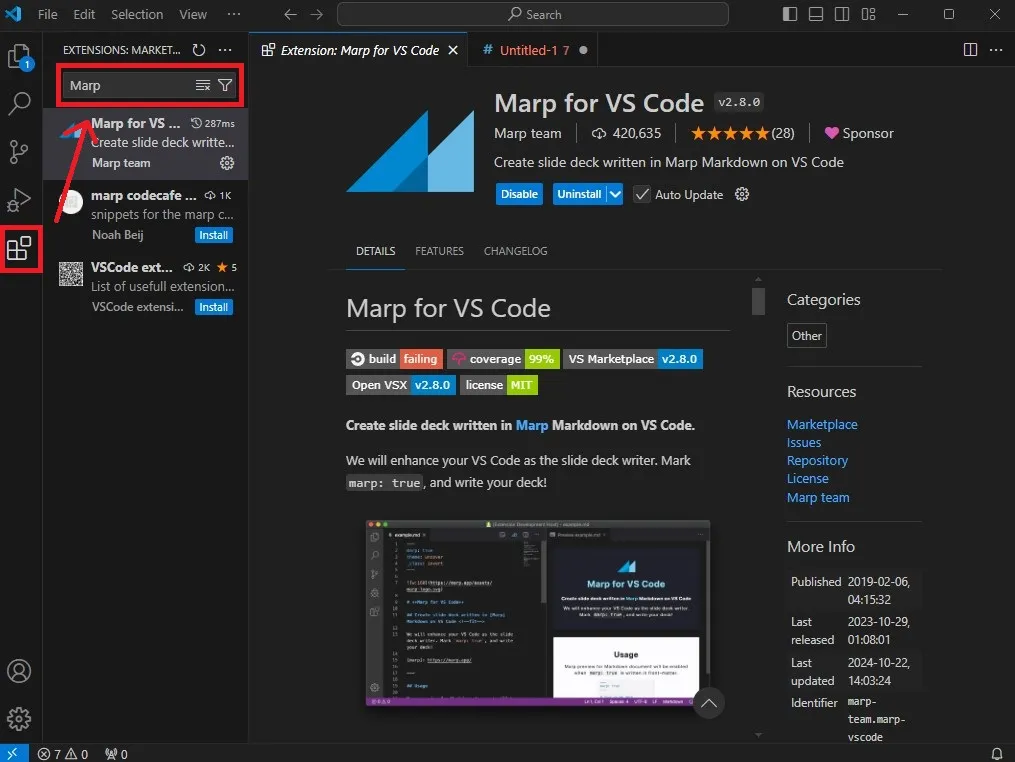Open the Marketplace resource link

click(x=822, y=425)
